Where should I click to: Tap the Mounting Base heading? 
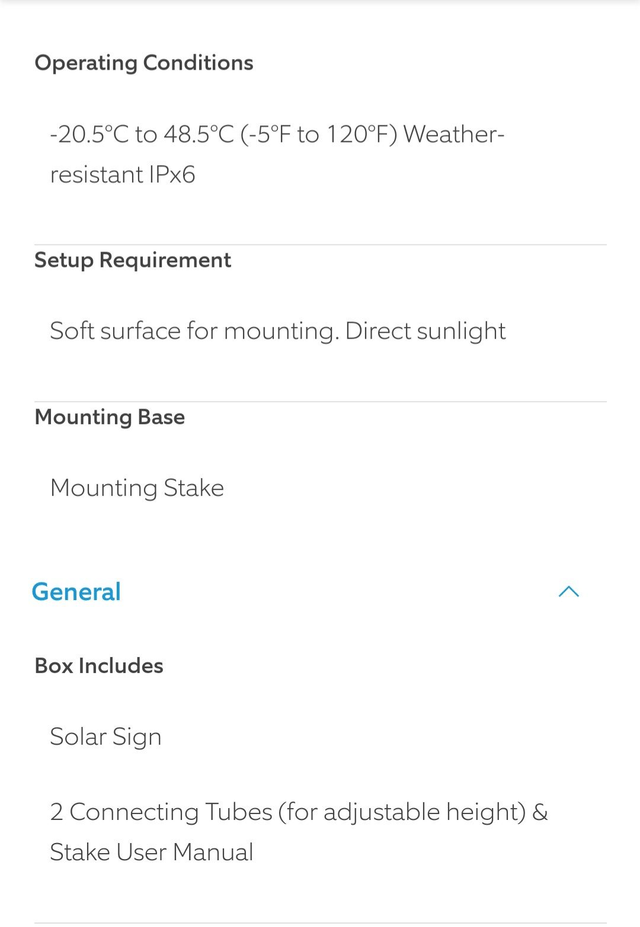click(109, 417)
